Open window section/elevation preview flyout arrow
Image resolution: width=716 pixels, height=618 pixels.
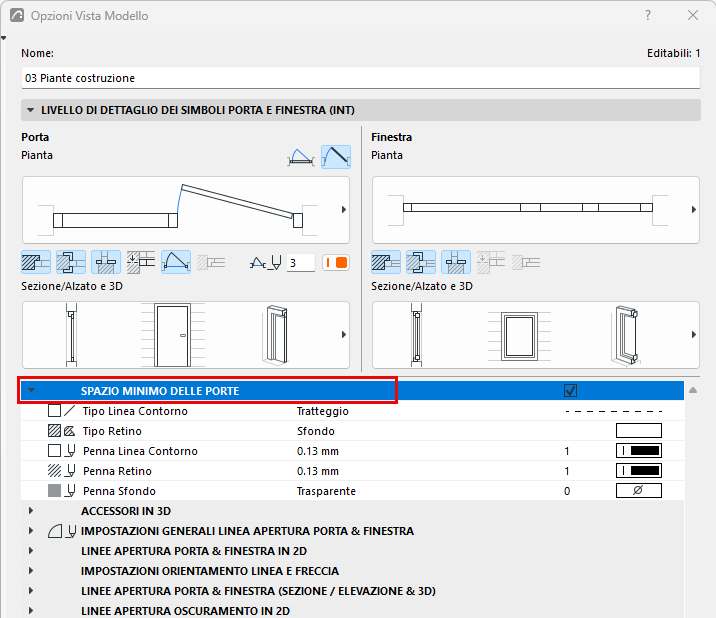[x=694, y=335]
